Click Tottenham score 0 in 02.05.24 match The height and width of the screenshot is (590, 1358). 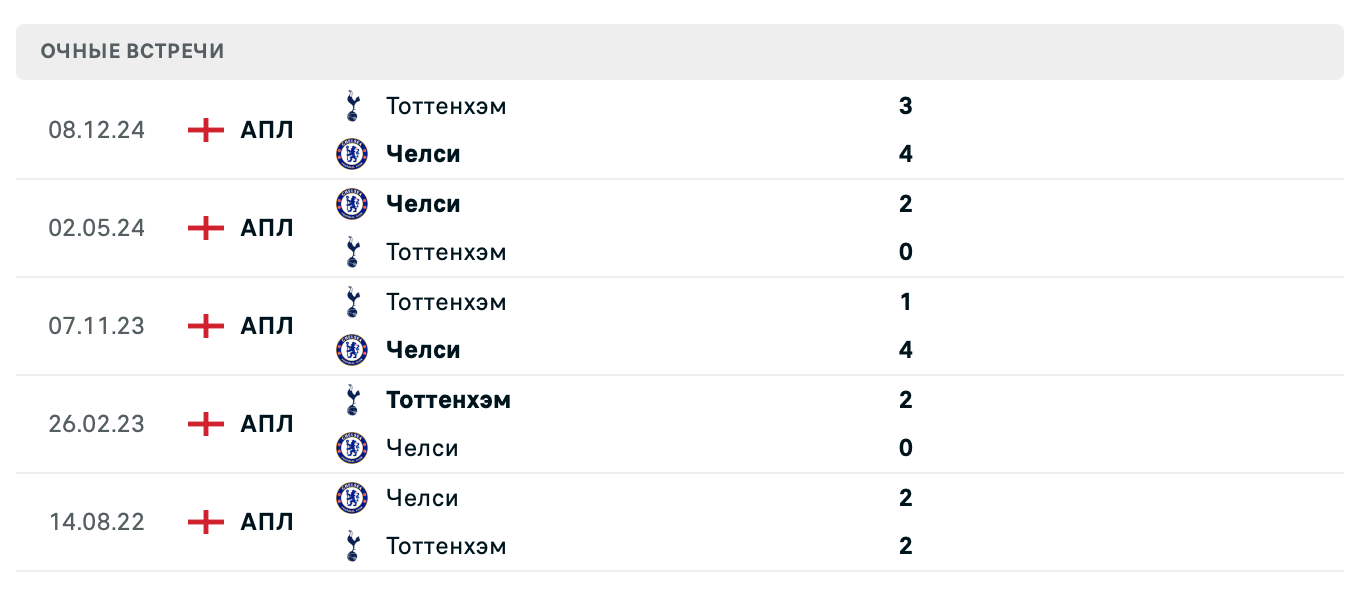905,252
